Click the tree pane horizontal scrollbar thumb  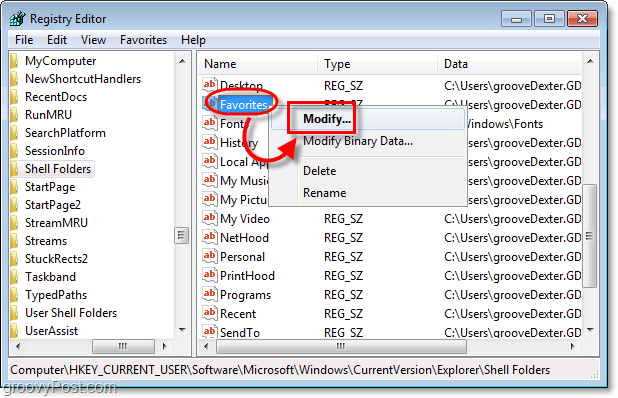[x=123, y=346]
